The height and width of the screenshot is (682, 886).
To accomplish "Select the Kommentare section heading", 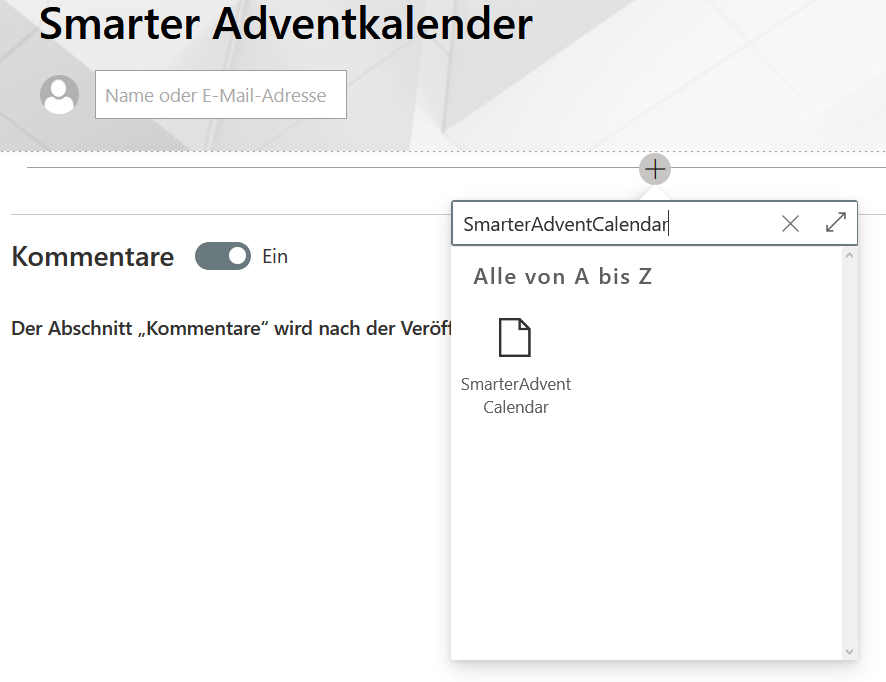I will coord(92,257).
